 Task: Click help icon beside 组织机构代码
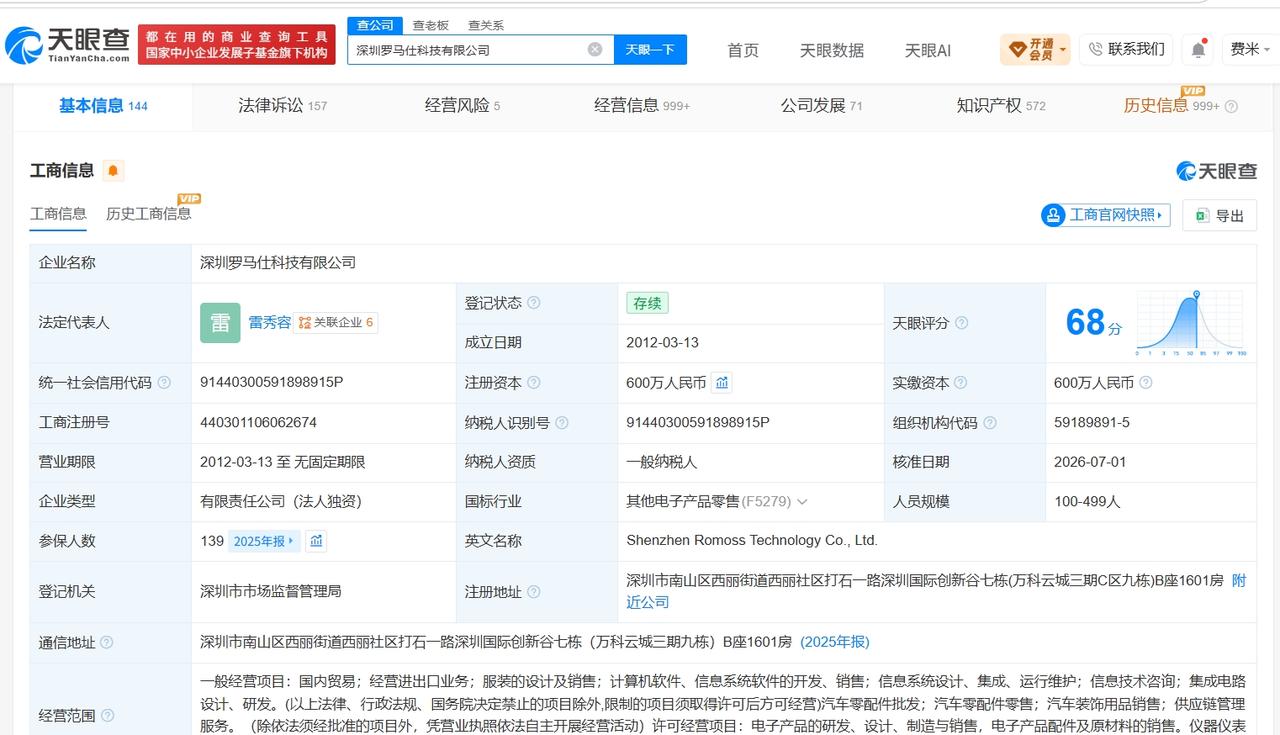click(989, 423)
